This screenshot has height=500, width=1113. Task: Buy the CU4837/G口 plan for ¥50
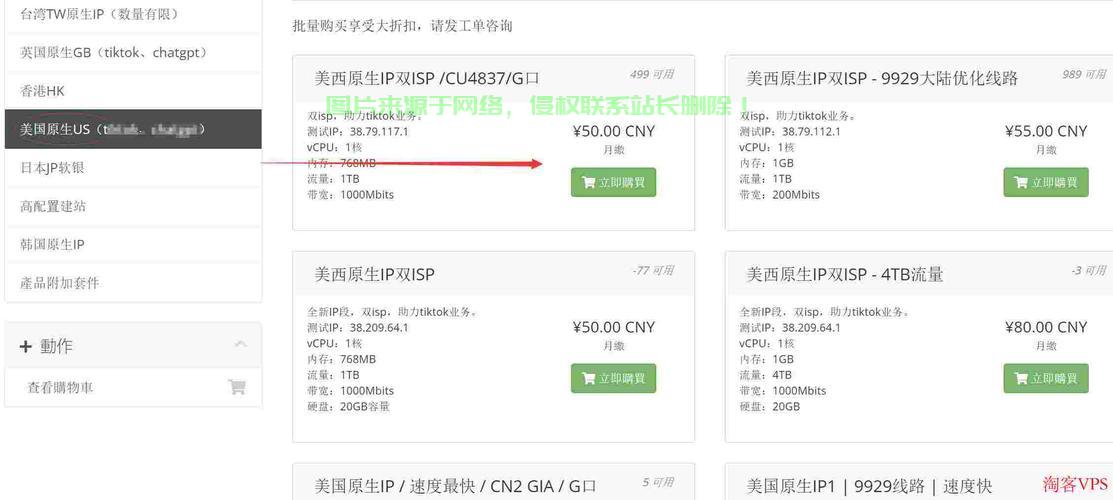click(613, 183)
